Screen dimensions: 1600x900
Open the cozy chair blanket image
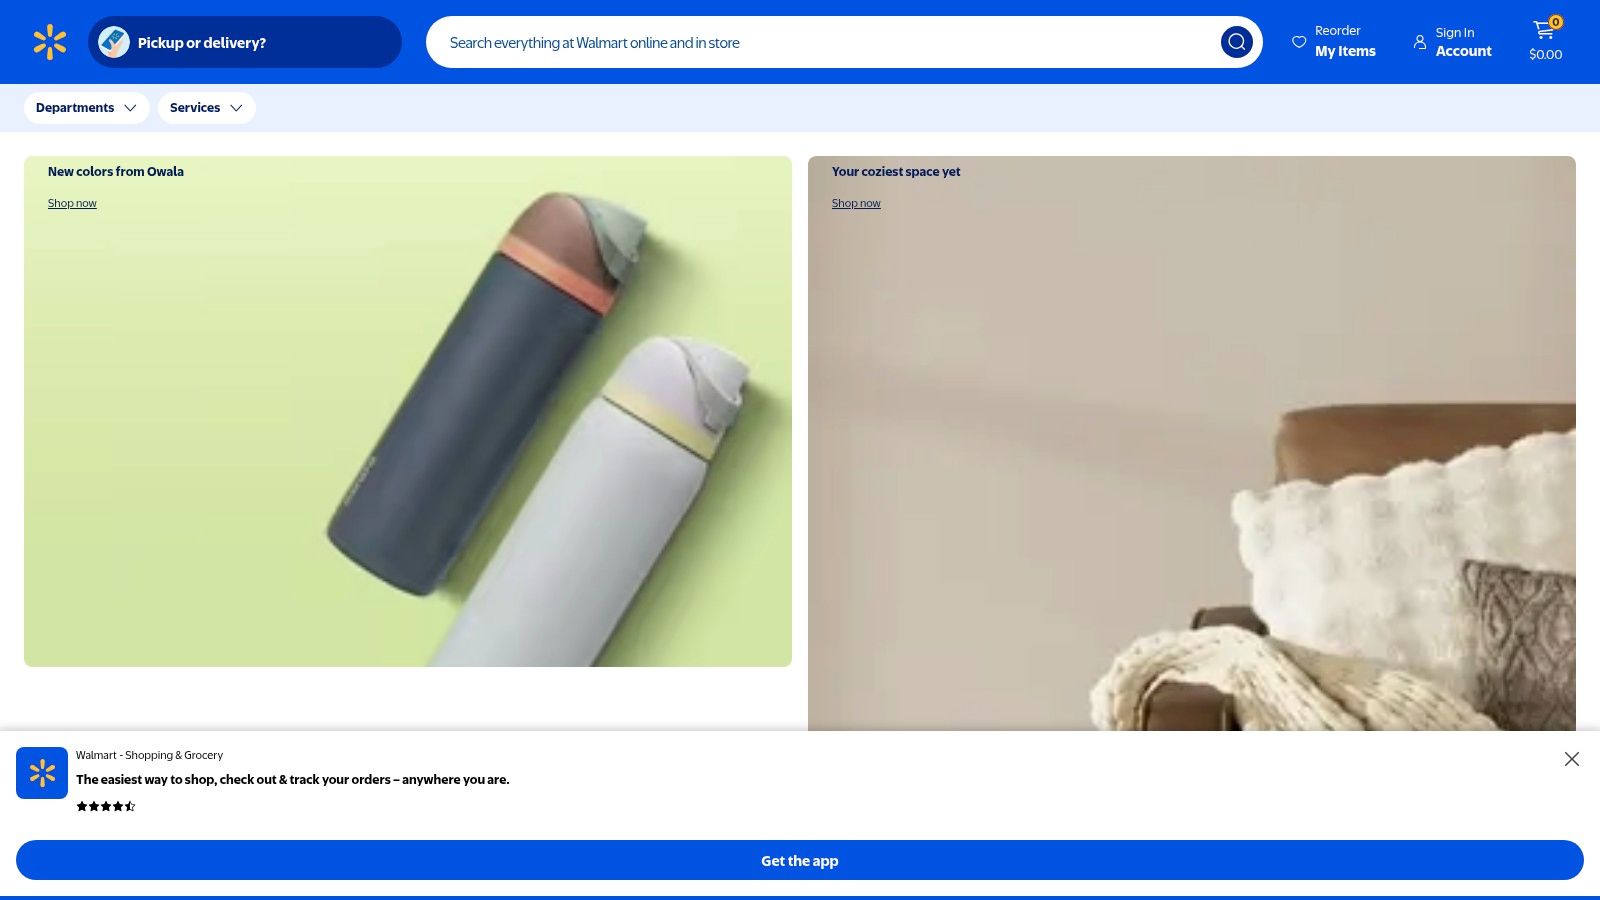coord(1192,443)
